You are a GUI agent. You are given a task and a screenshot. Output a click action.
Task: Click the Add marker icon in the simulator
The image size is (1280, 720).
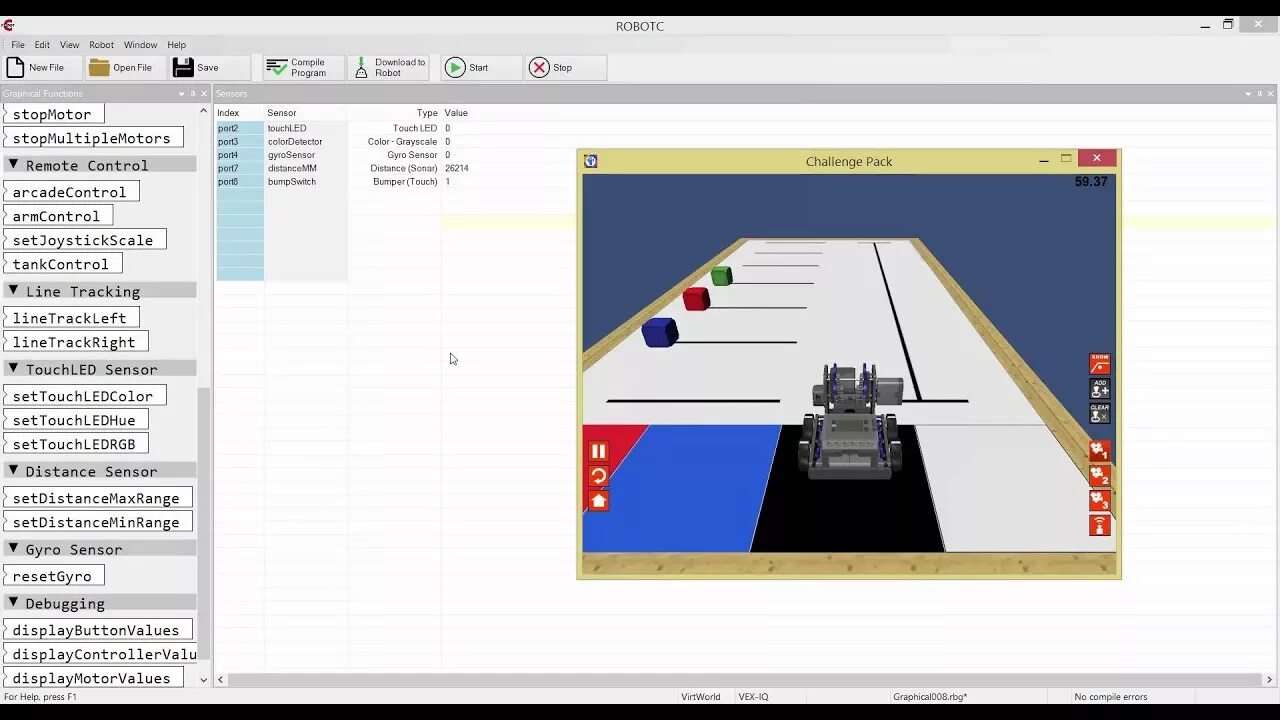(1100, 388)
